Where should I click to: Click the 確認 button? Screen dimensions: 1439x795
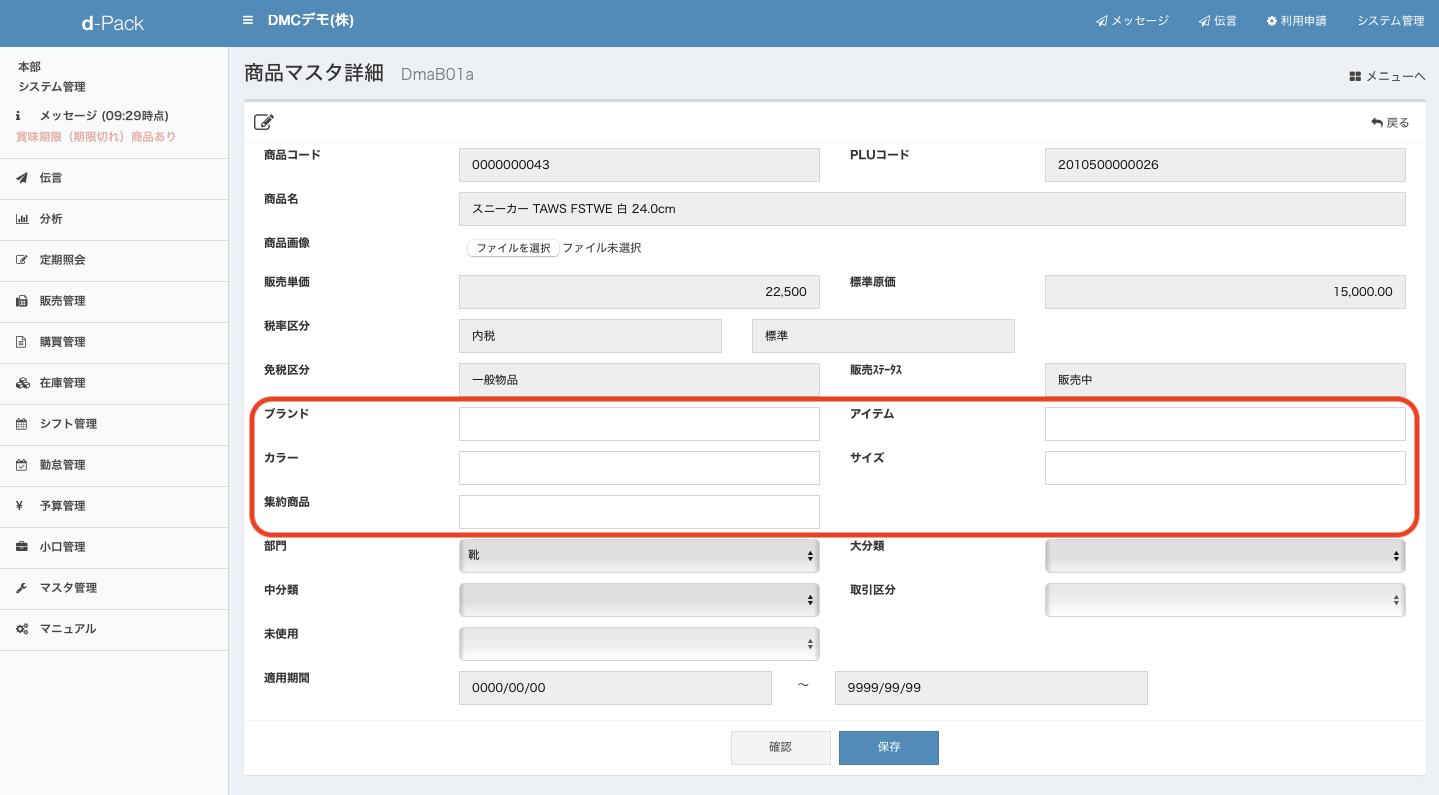tap(780, 748)
